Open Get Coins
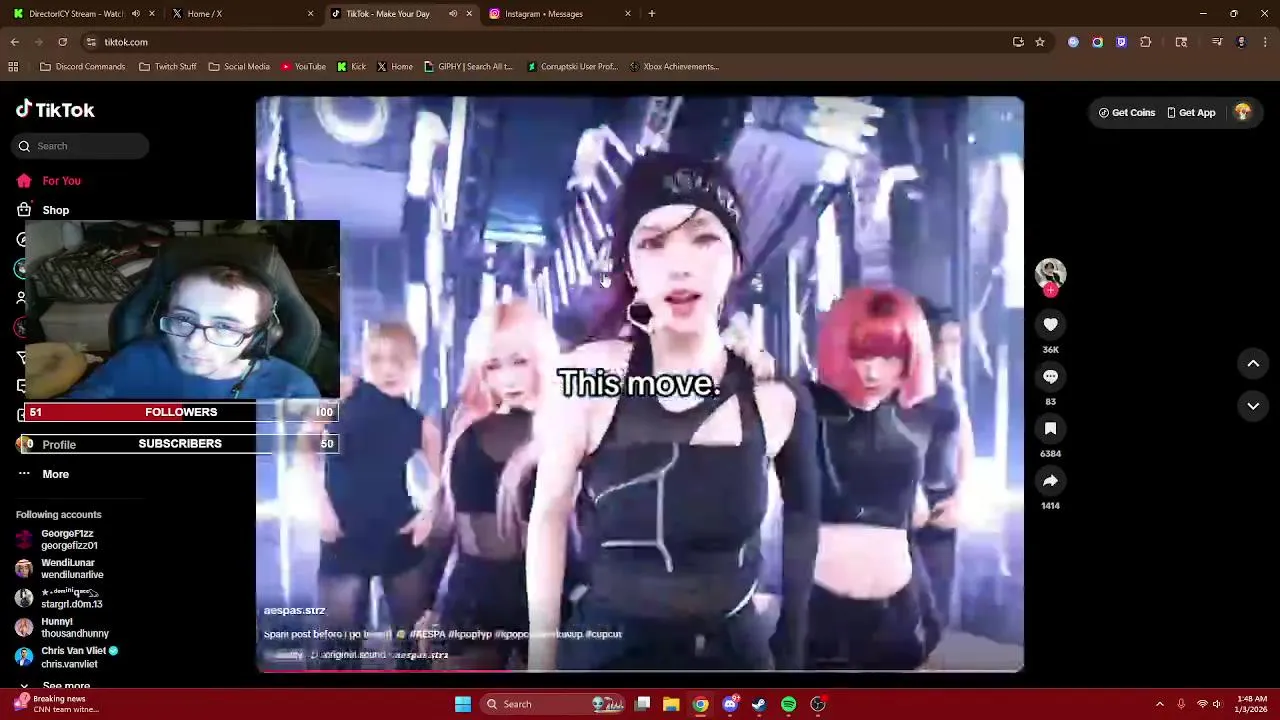This screenshot has width=1280, height=720. tap(1127, 113)
